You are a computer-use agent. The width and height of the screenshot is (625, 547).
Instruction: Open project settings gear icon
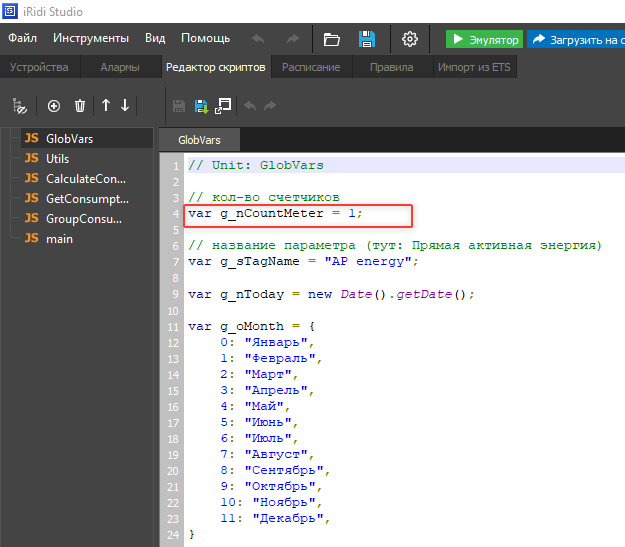click(x=410, y=39)
